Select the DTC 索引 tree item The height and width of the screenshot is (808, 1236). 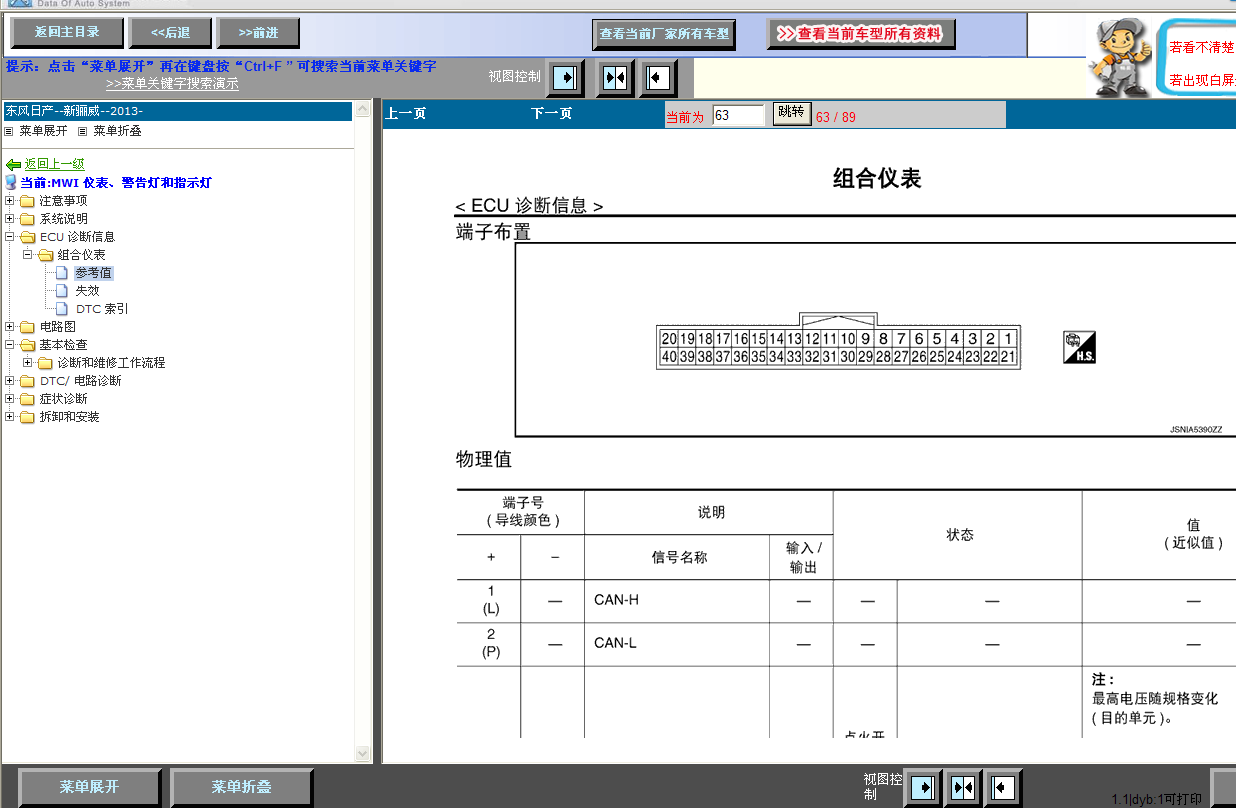point(102,309)
